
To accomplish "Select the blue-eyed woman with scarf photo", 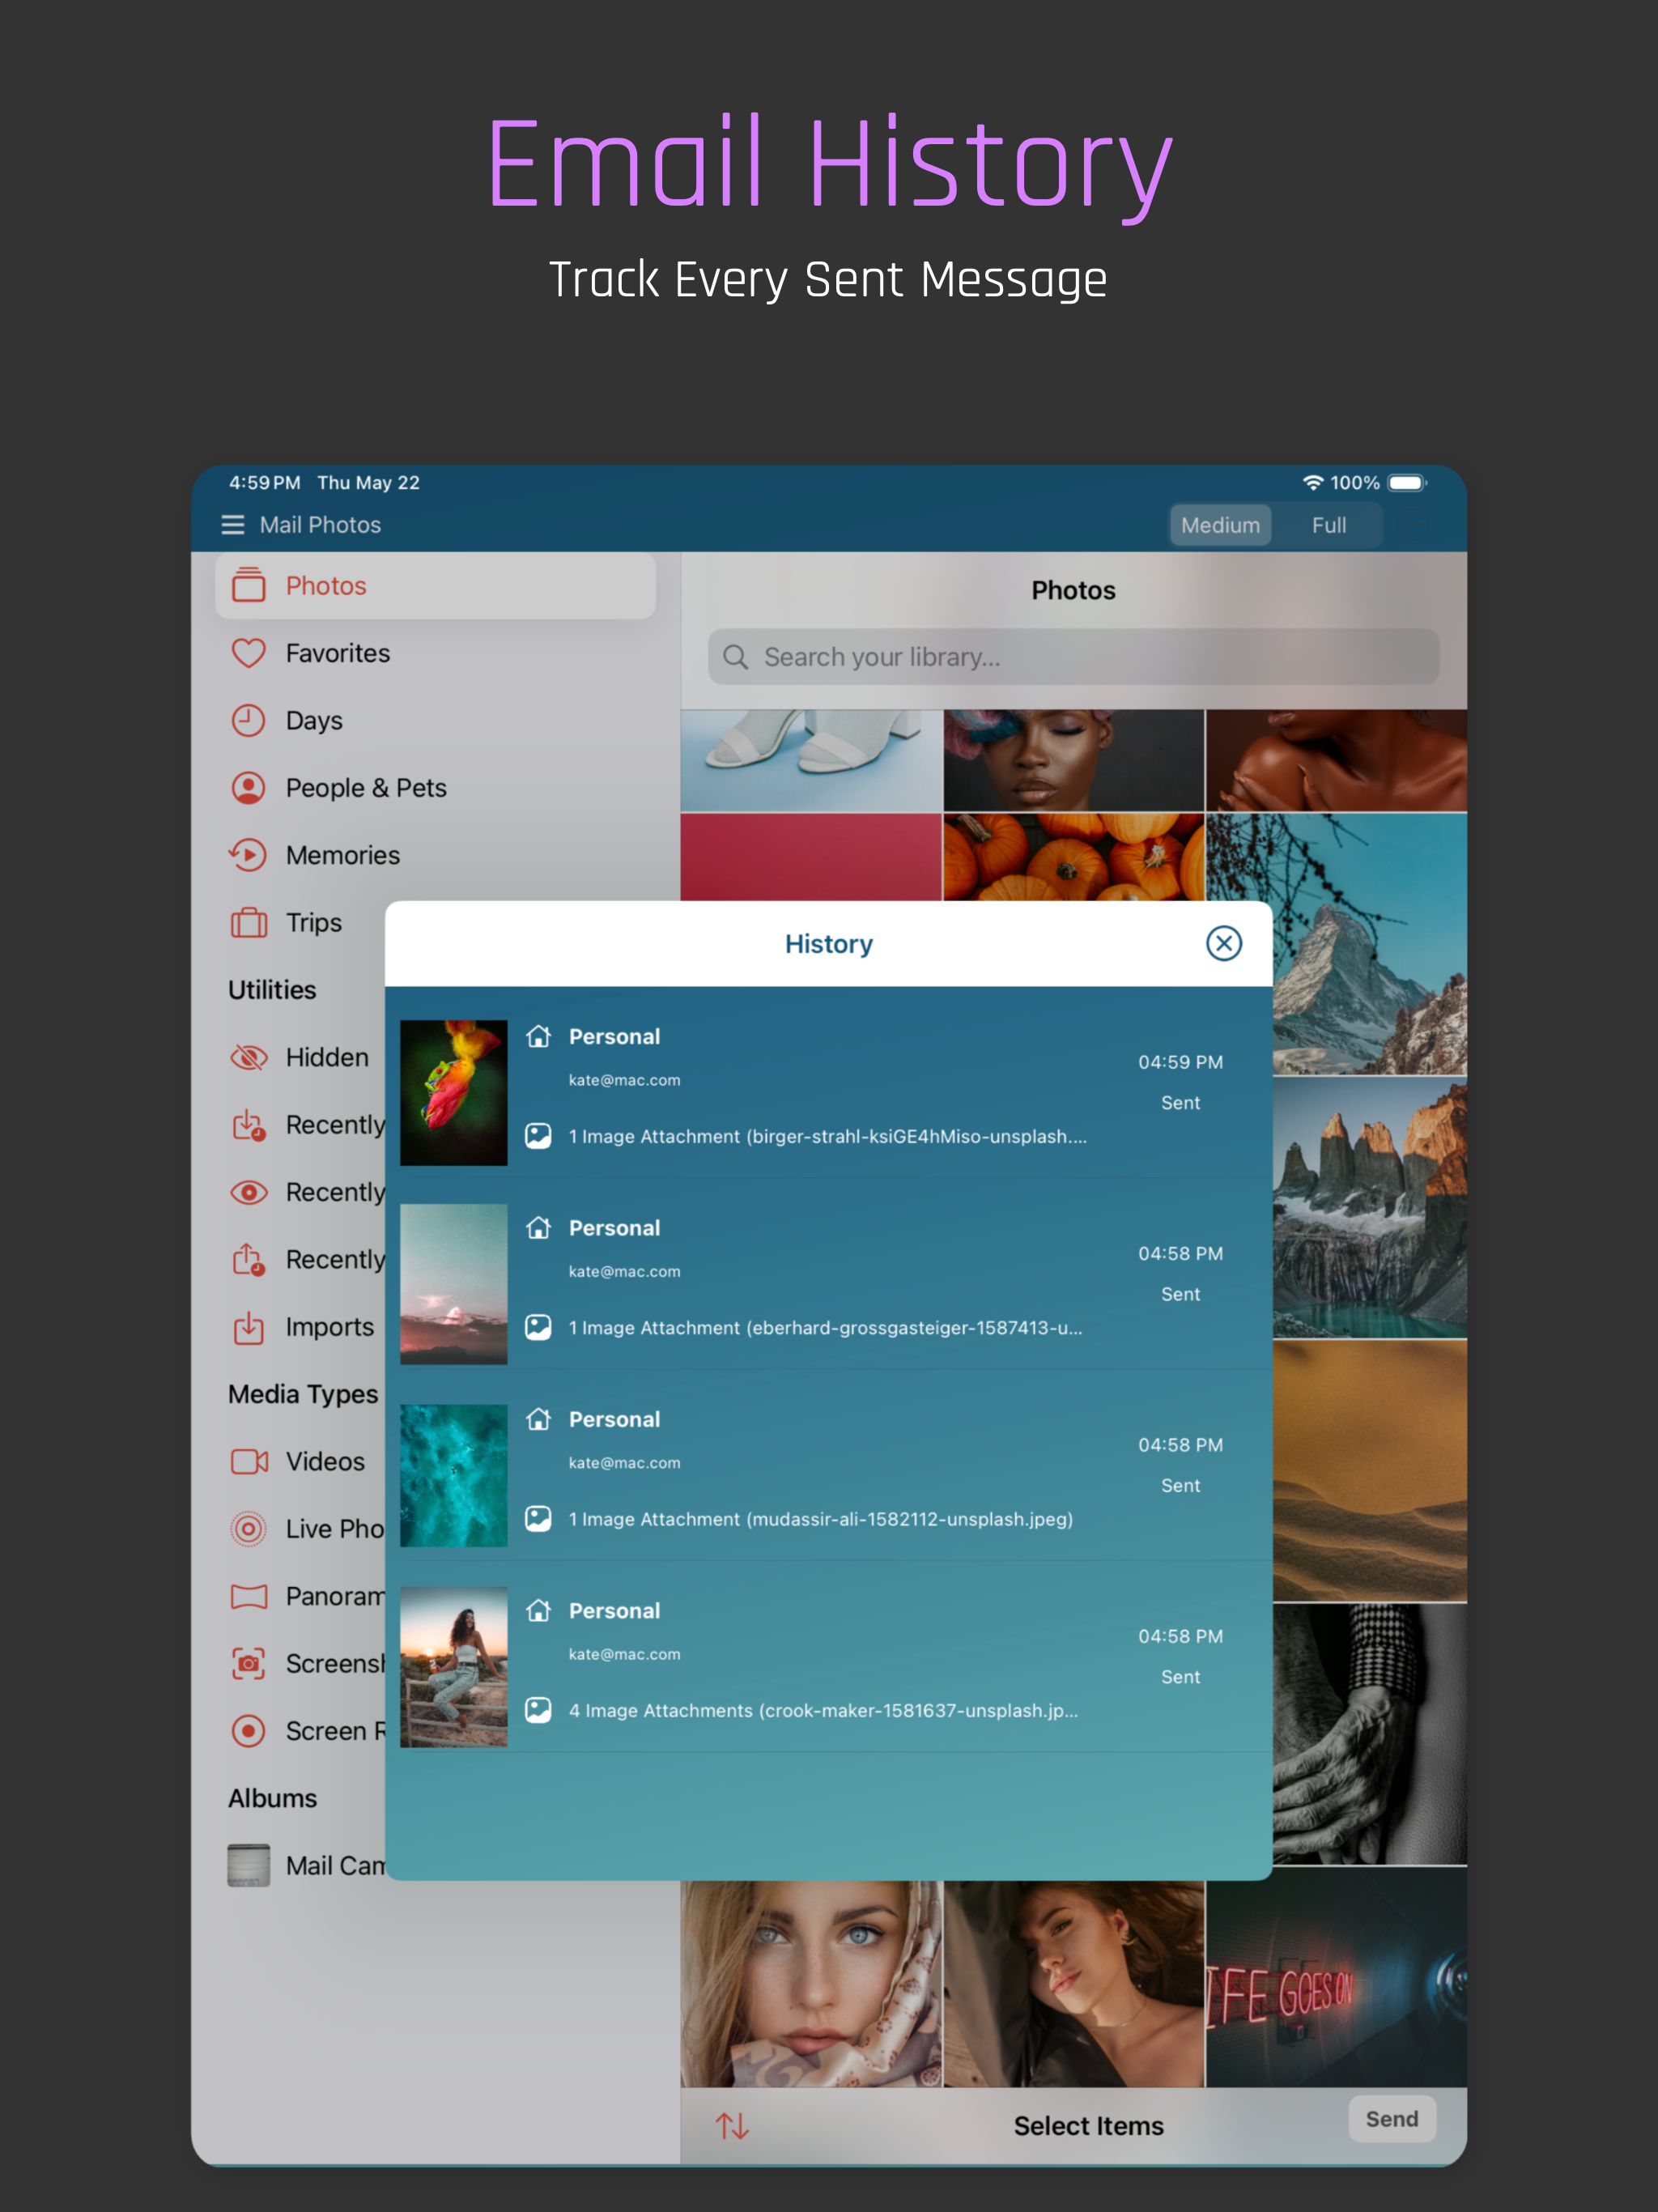I will point(811,1983).
